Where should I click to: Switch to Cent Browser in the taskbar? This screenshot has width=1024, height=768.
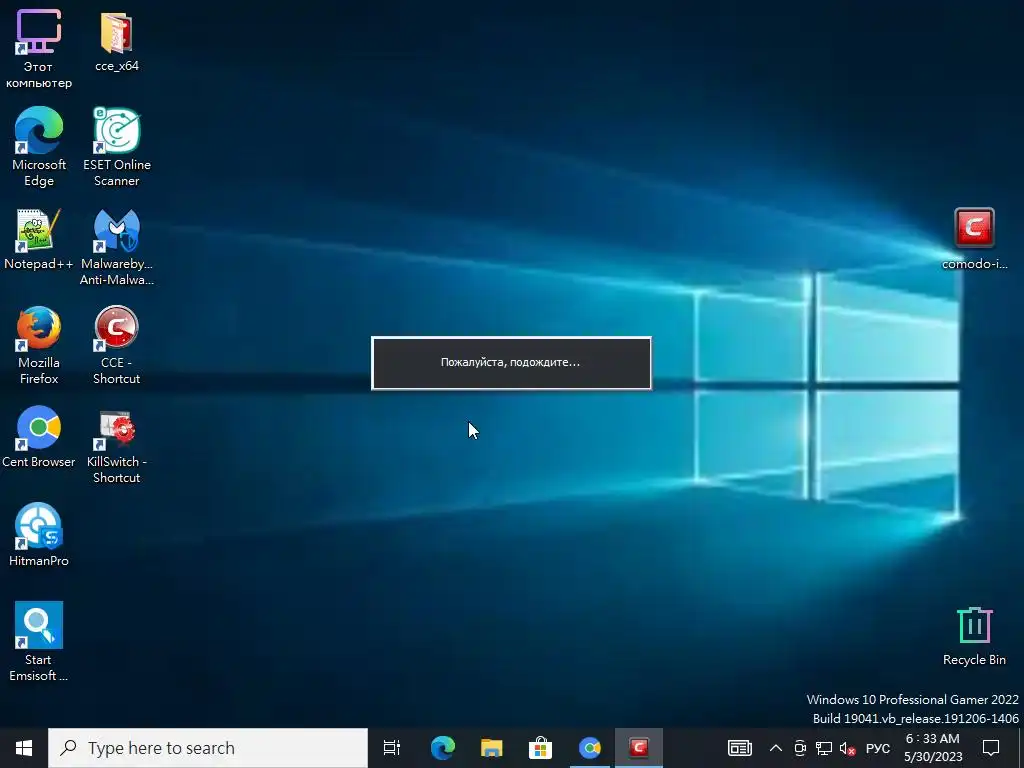[590, 748]
